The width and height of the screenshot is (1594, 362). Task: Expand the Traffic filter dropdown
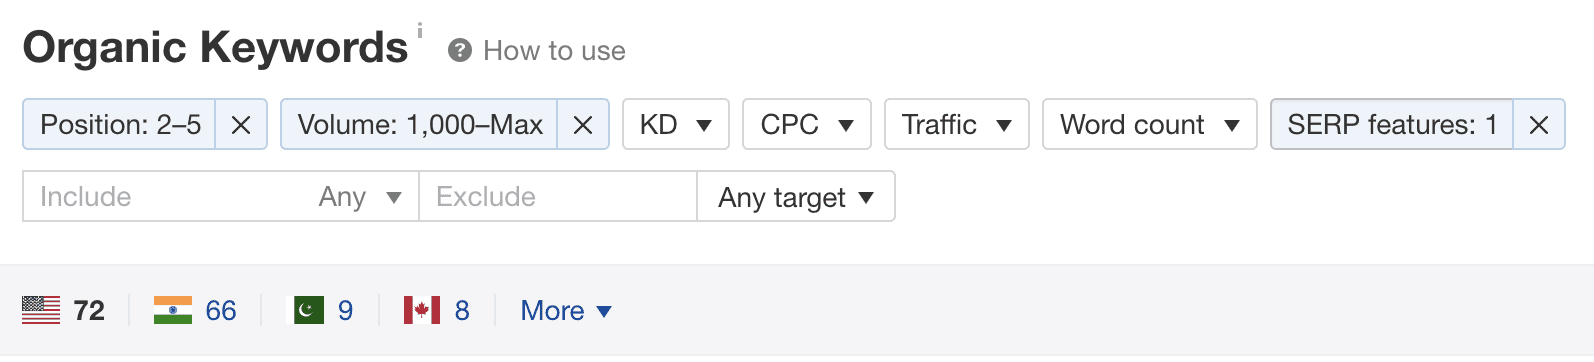coord(957,124)
